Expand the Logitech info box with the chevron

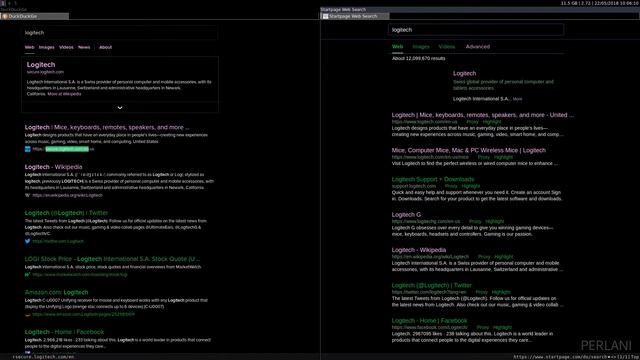click(x=120, y=108)
